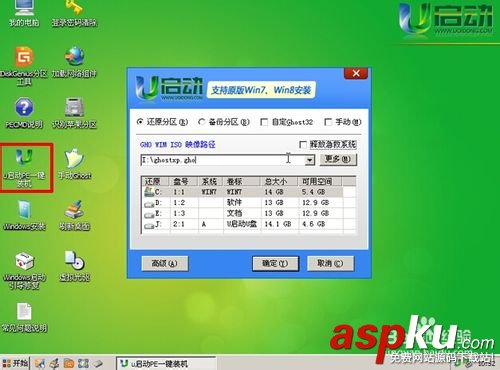Expand the image path dropdown arrow
Screen dimensions: 500x370
(310, 160)
